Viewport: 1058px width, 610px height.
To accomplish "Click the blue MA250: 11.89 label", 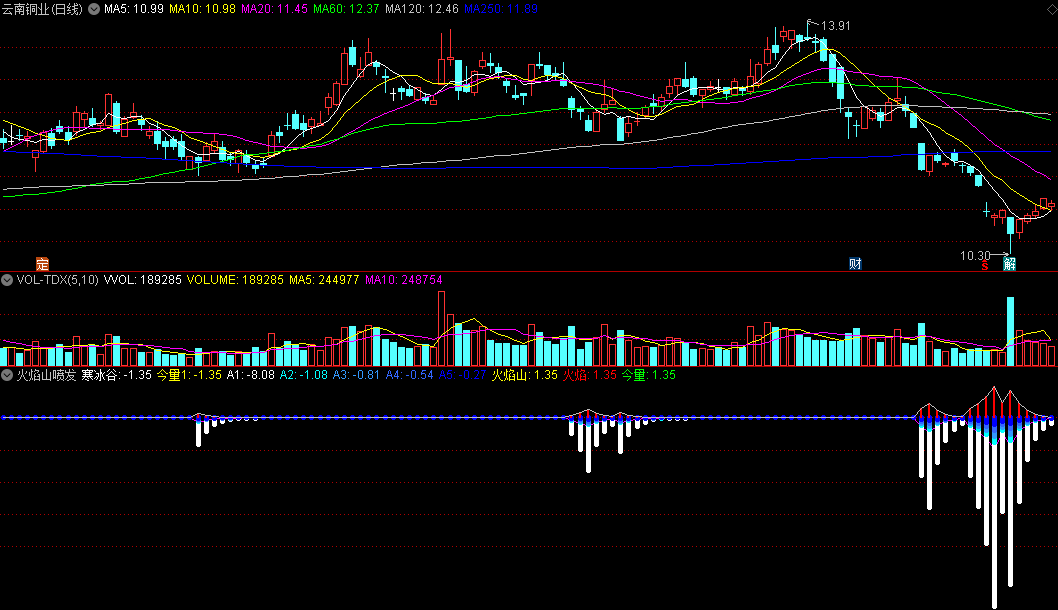I will tap(501, 9).
